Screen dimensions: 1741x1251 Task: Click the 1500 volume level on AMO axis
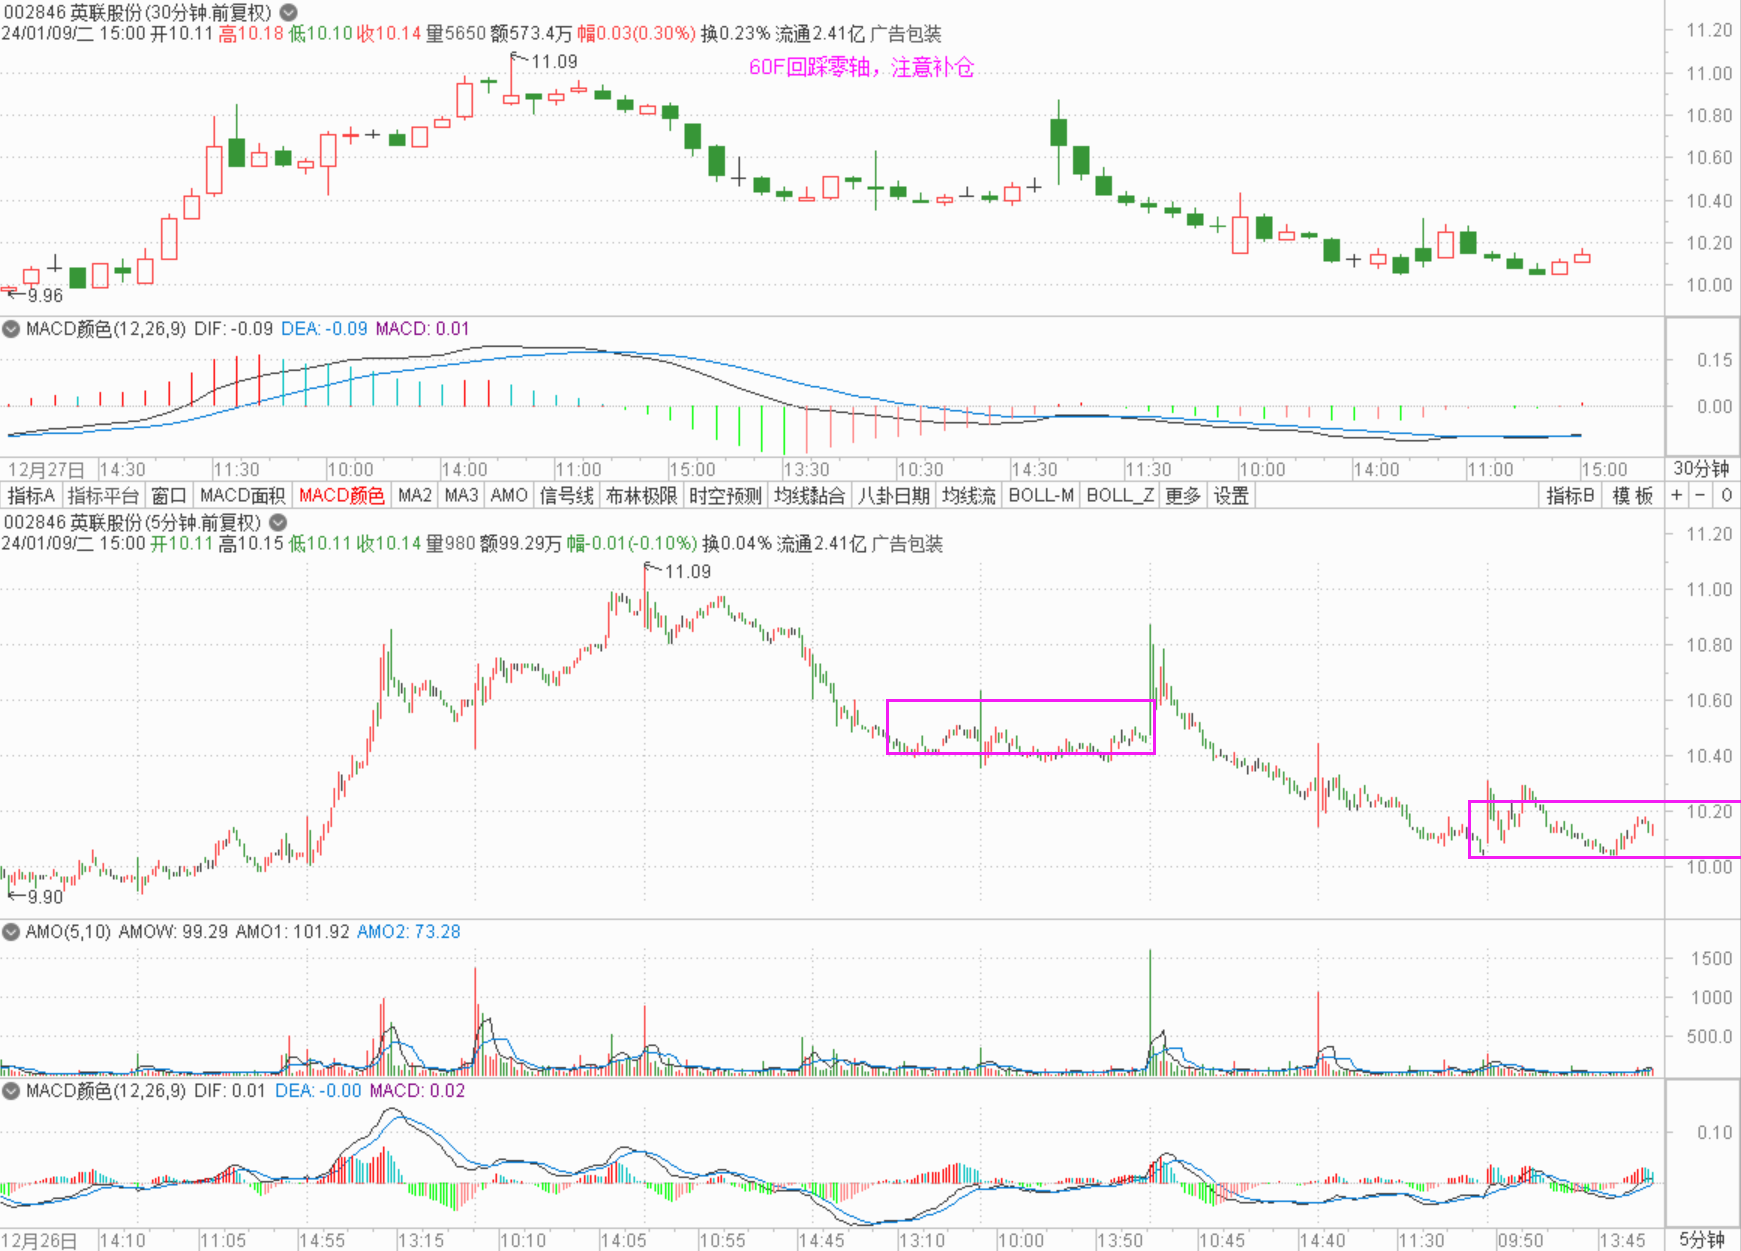coord(1711,958)
